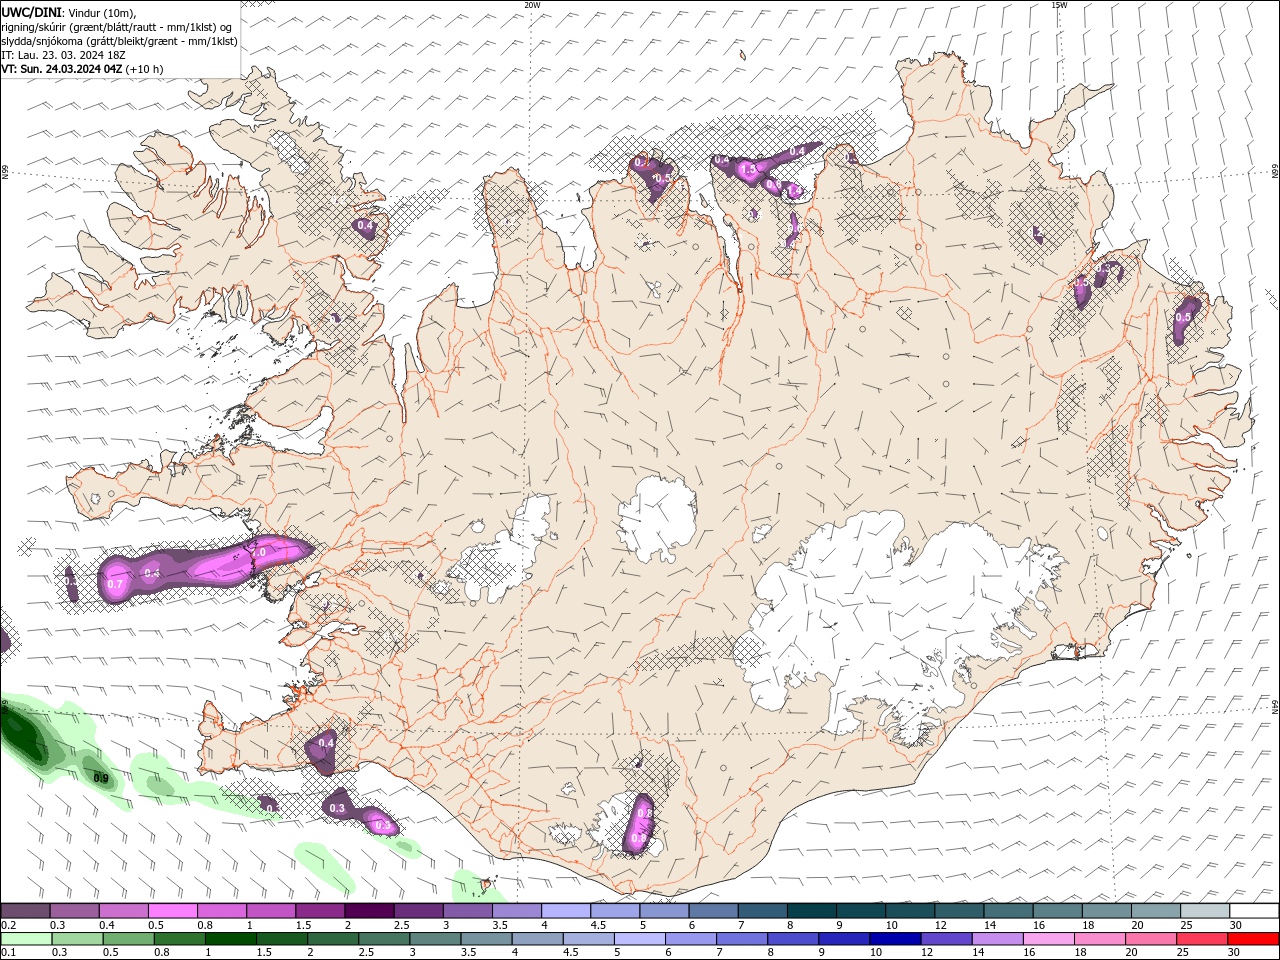Click the 'VT: Sun. 24.03.2024 04Z (+10 h)' line
Image resolution: width=1280 pixels, height=960 pixels.
click(82, 69)
